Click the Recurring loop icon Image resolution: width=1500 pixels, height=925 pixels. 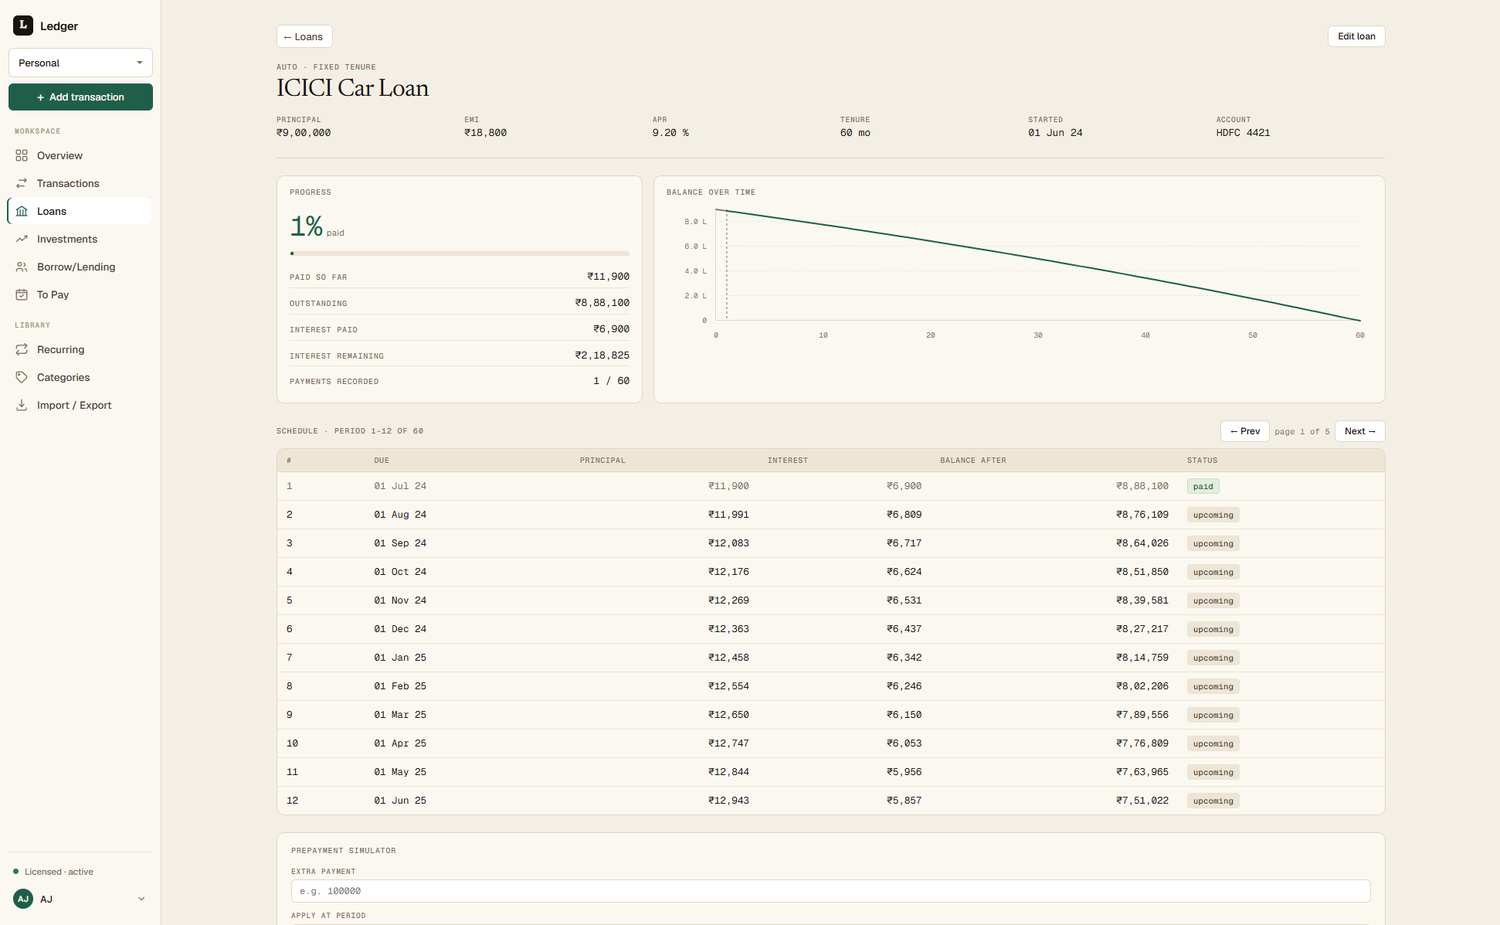click(22, 350)
